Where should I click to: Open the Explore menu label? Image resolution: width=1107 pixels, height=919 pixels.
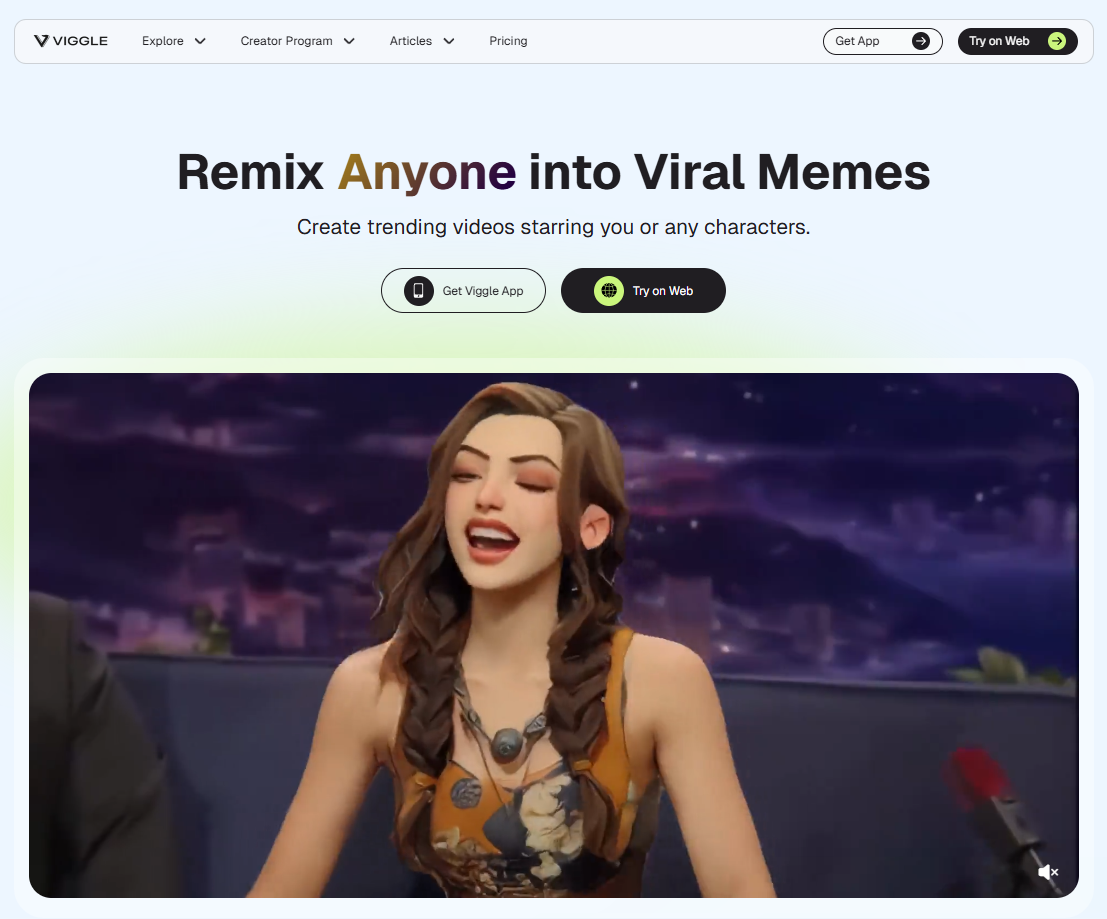163,41
